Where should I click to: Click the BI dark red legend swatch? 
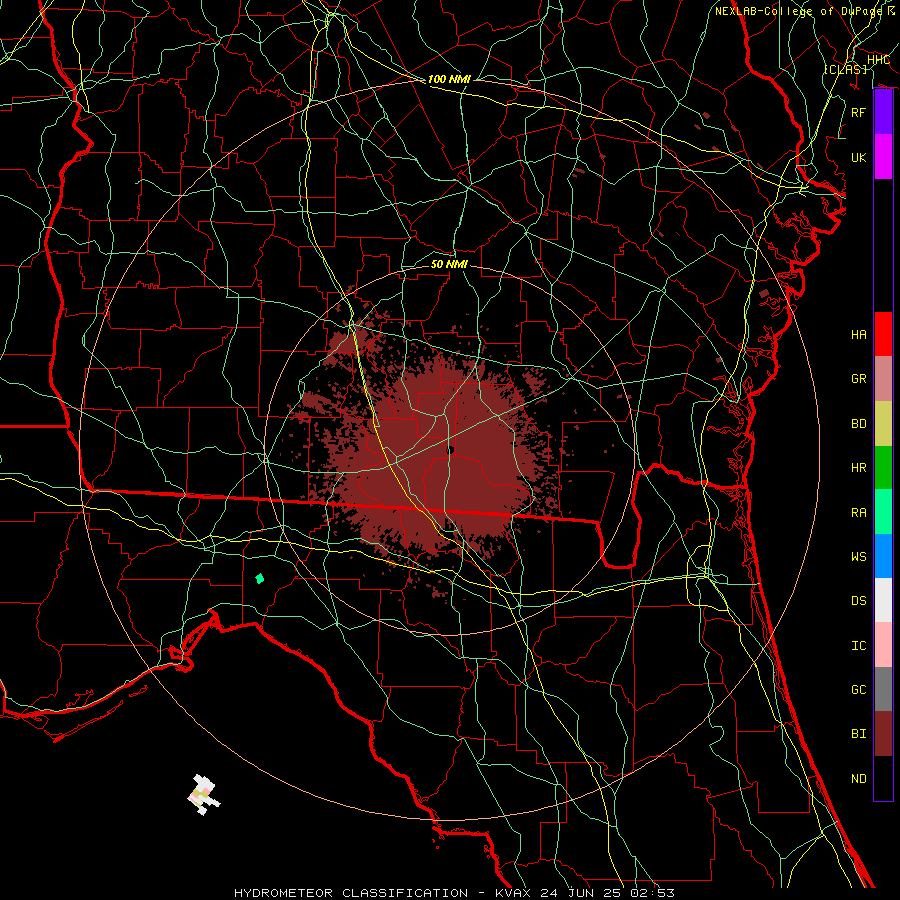(883, 734)
